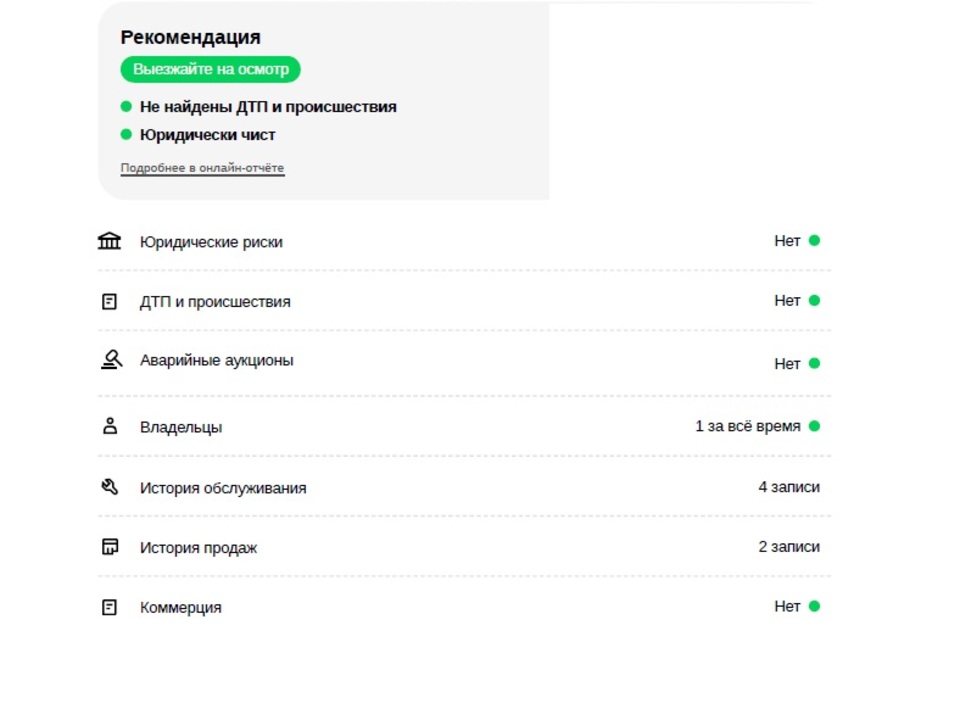Click the bank building icon for legal risks
This screenshot has width=960, height=720.
point(110,241)
